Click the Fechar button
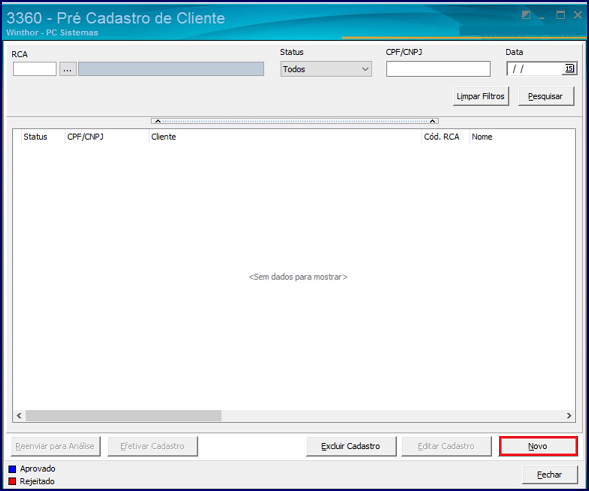The image size is (589, 491). [550, 475]
